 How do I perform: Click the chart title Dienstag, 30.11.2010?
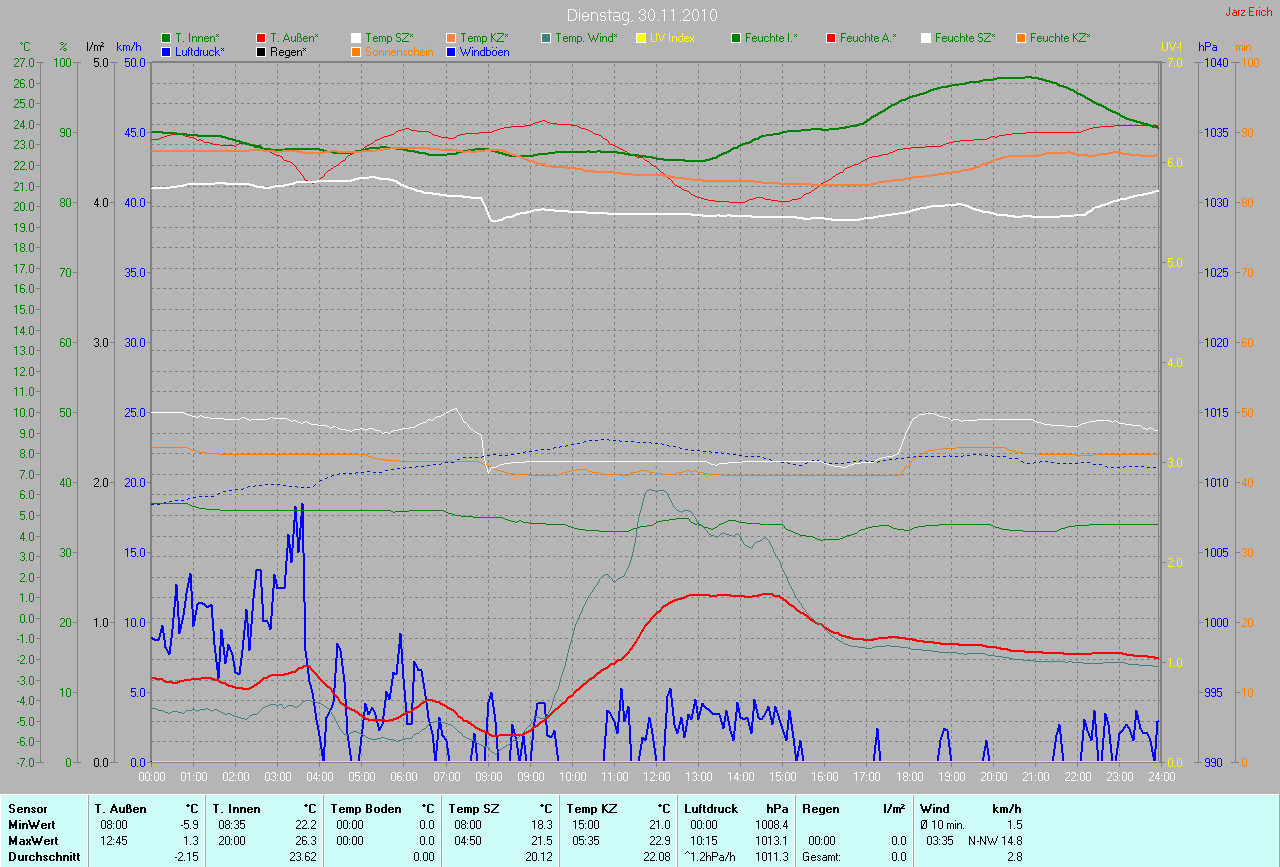(641, 15)
